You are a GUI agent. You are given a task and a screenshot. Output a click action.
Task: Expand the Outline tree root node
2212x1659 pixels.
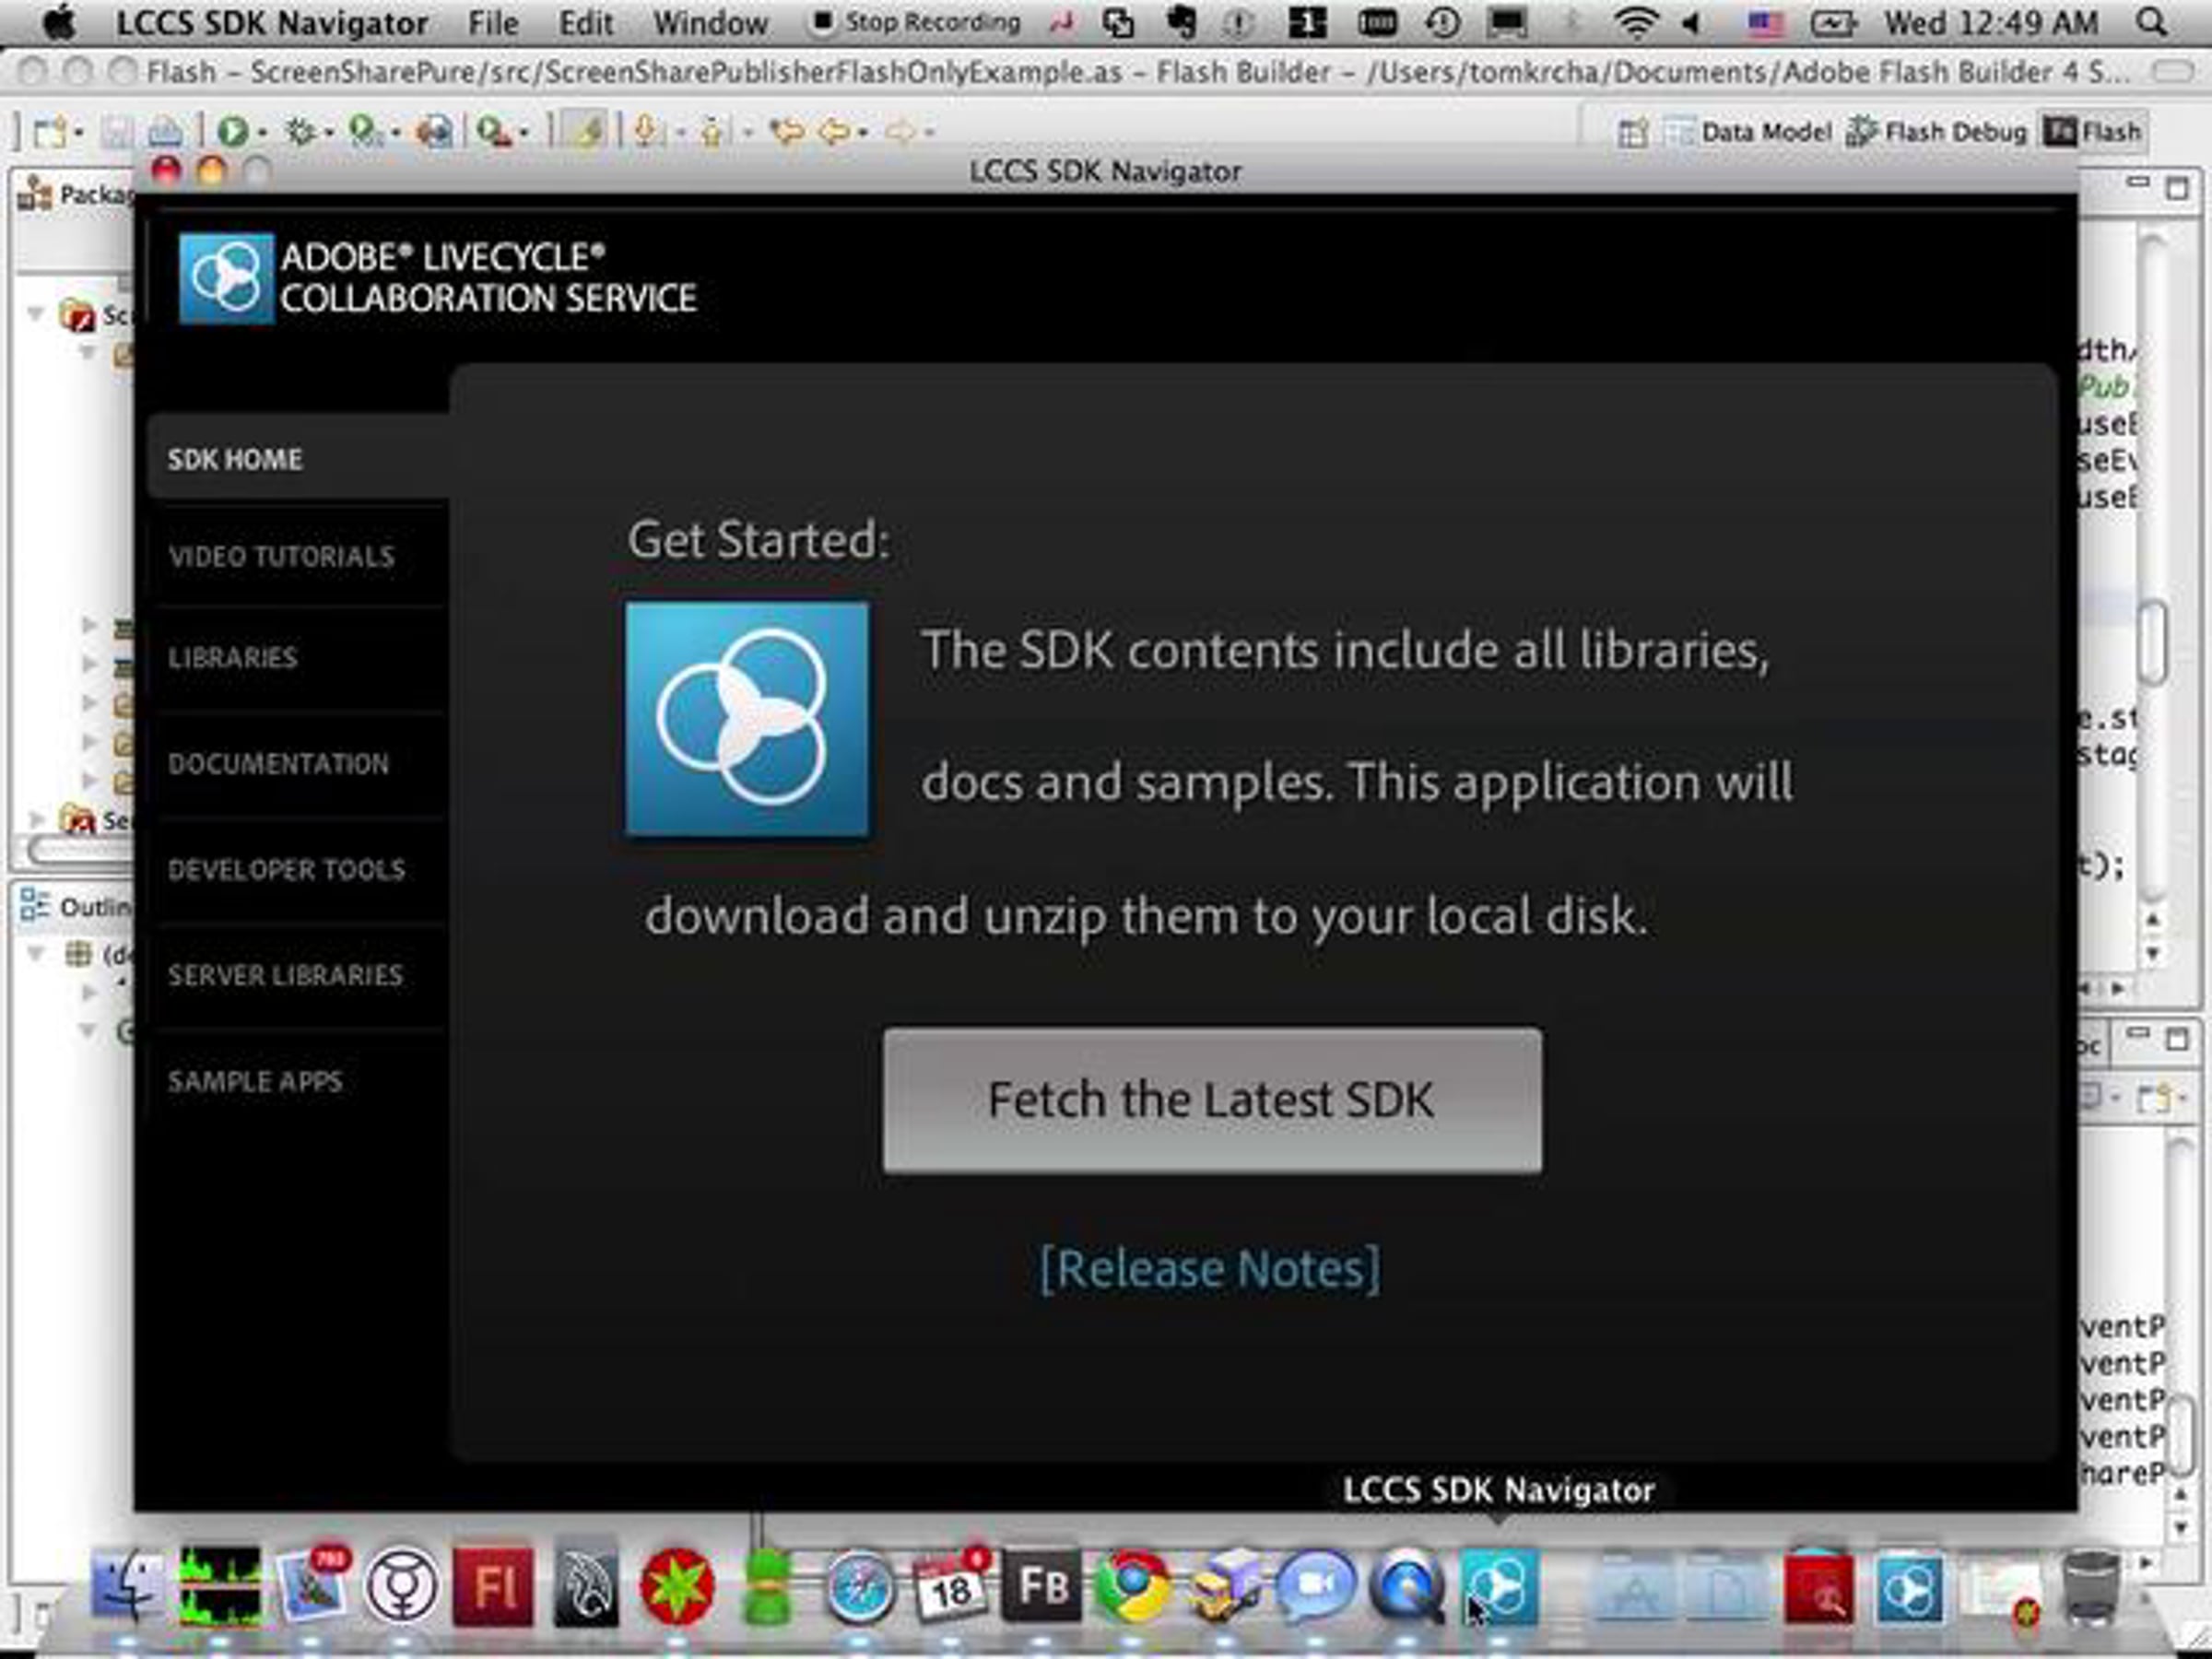tap(36, 954)
